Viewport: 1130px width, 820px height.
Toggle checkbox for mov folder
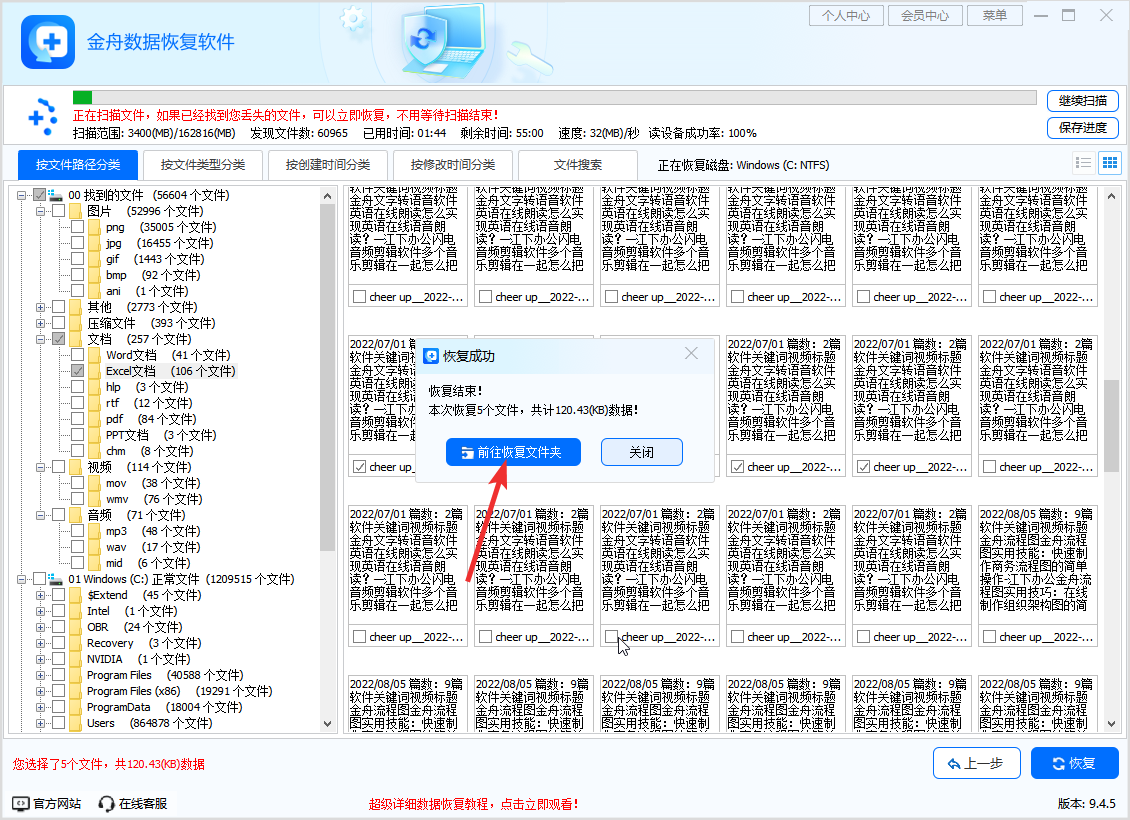(77, 483)
